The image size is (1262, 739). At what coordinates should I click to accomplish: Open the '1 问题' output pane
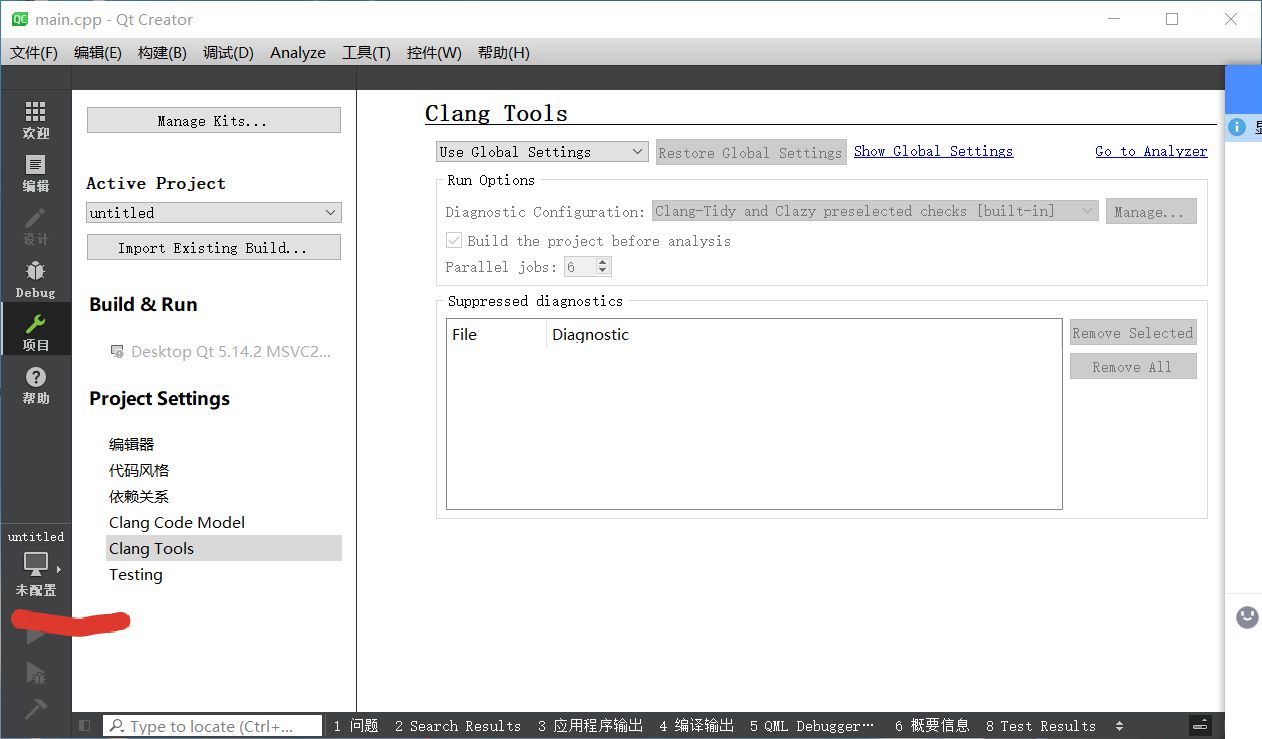pyautogui.click(x=356, y=726)
